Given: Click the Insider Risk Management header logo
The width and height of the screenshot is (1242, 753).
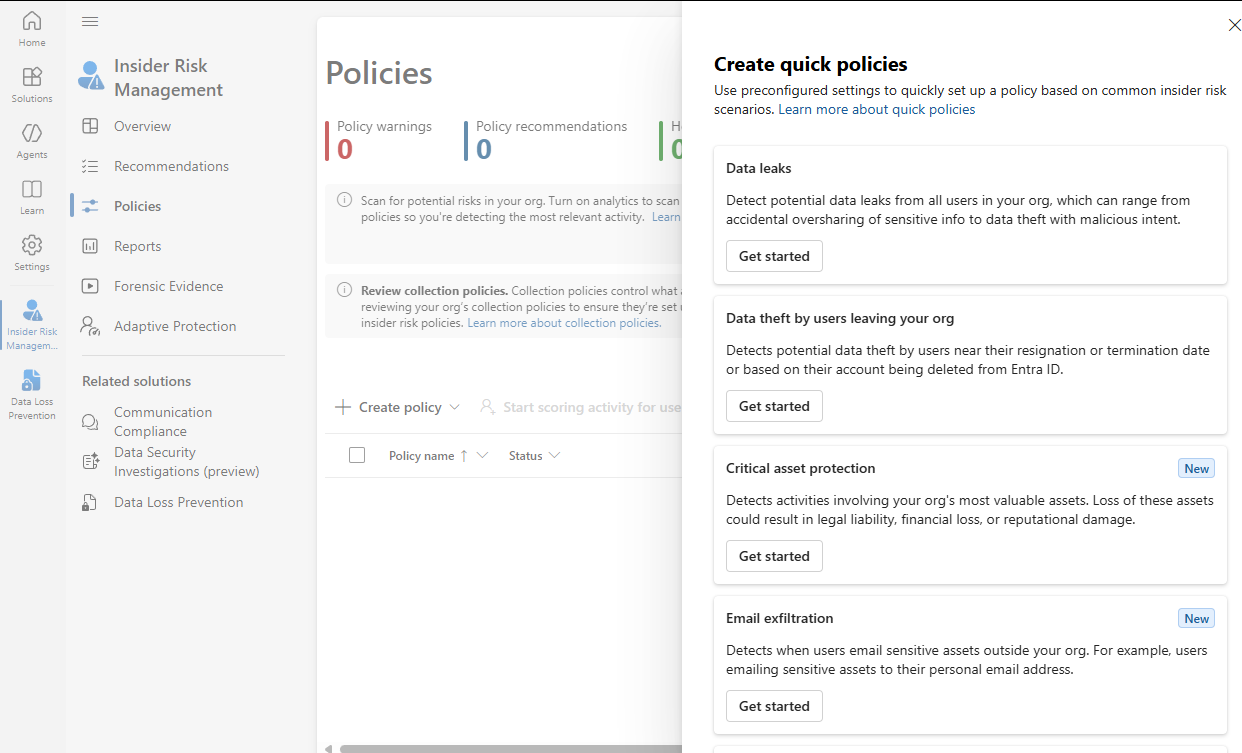Looking at the screenshot, I should click(x=91, y=76).
